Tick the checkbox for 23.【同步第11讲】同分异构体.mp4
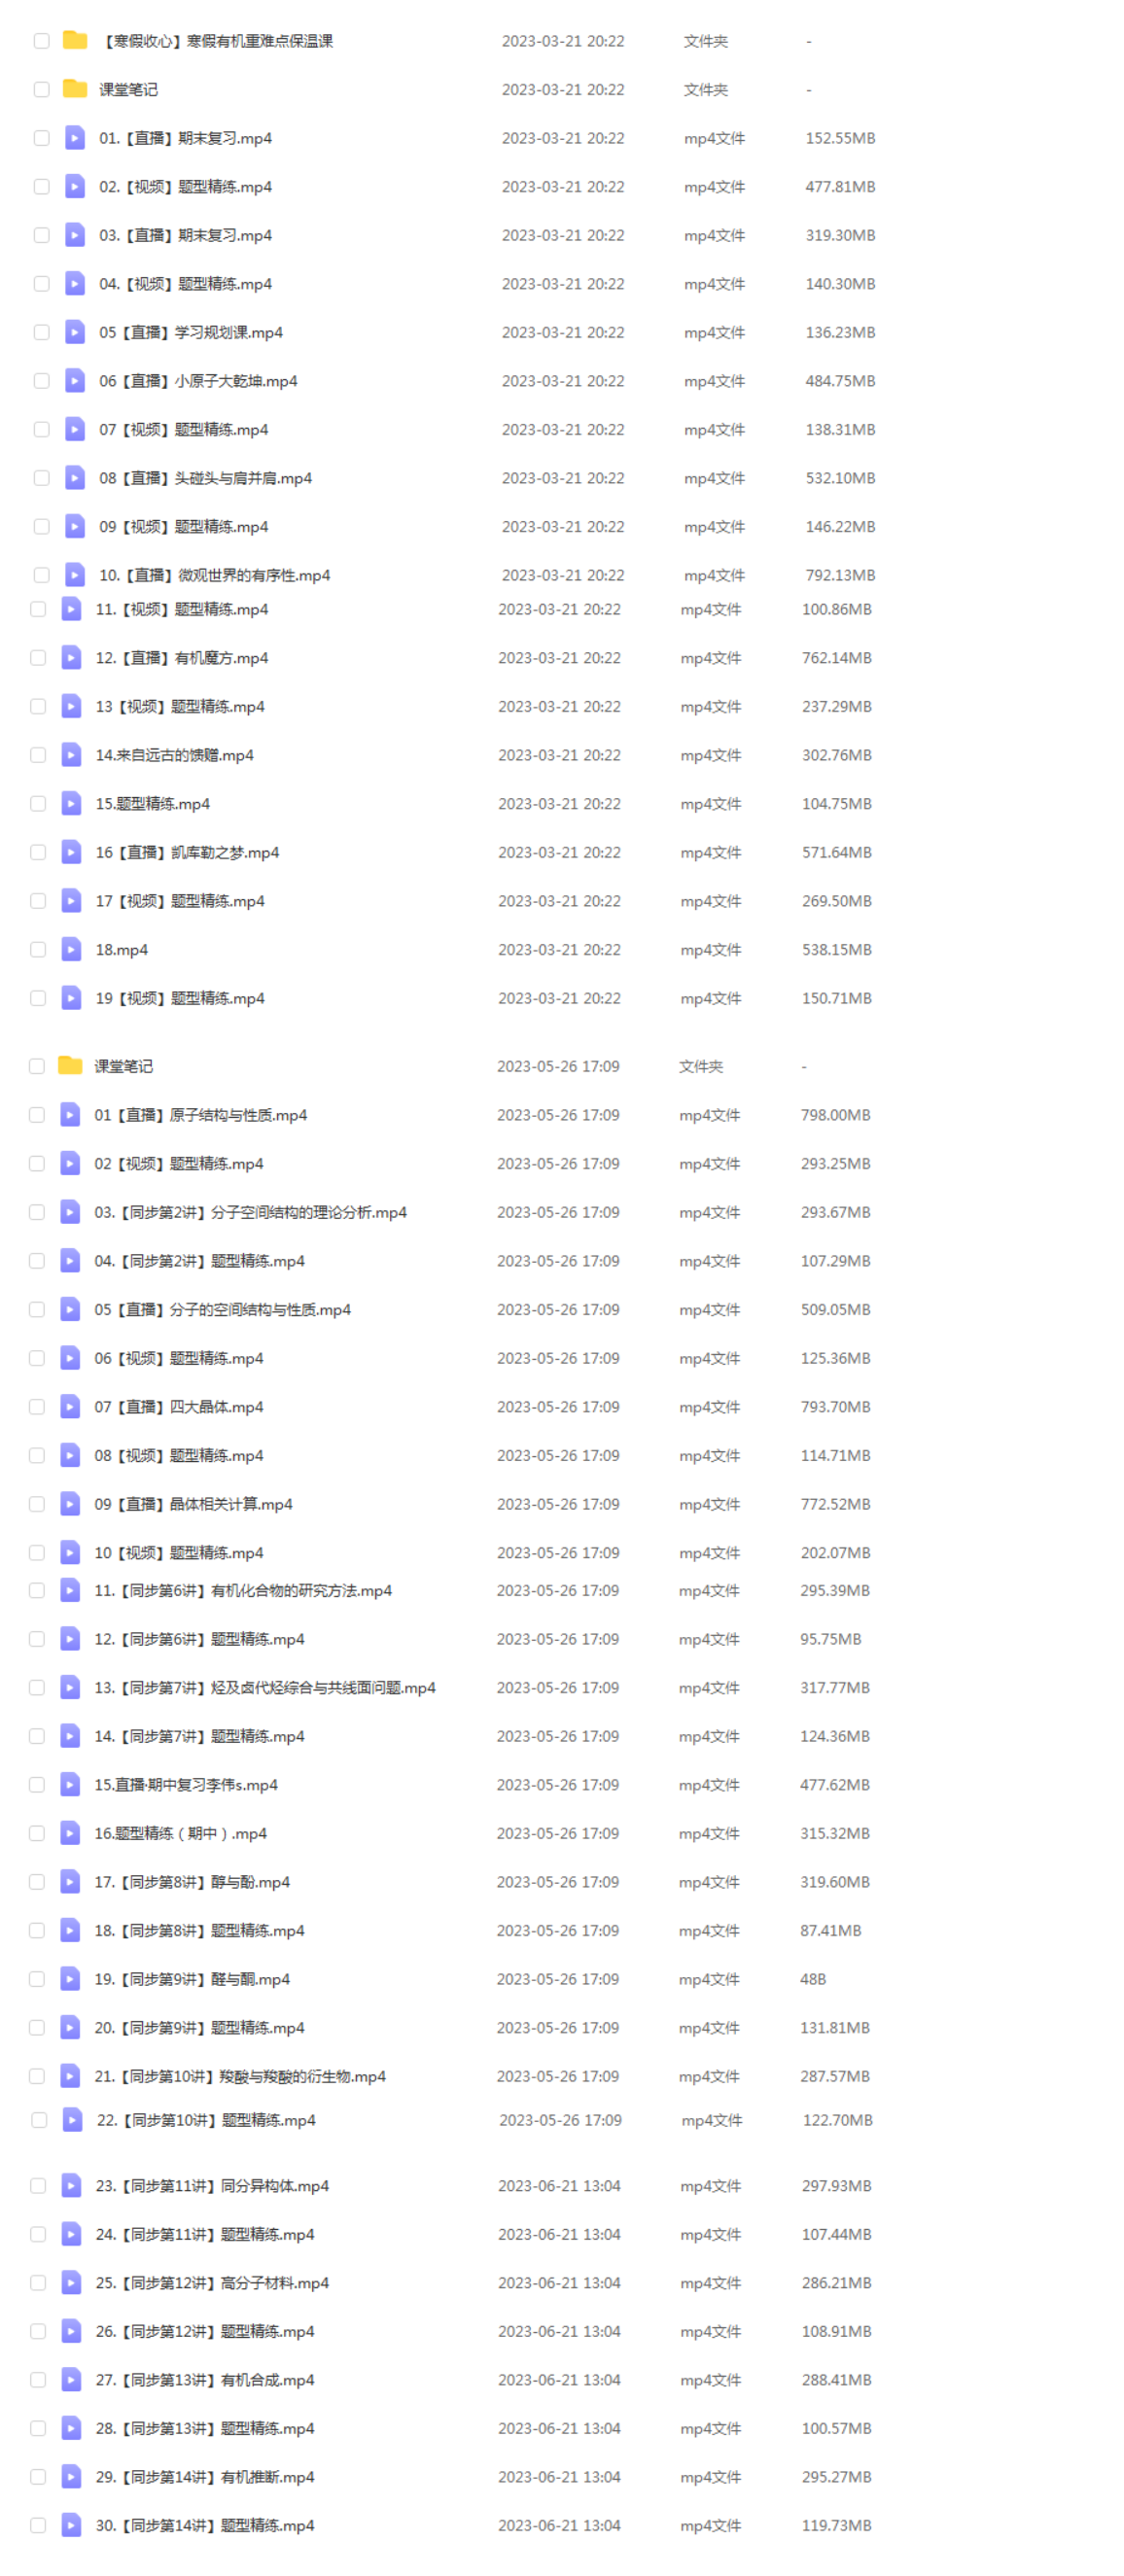The width and height of the screenshot is (1124, 2576). (38, 2184)
